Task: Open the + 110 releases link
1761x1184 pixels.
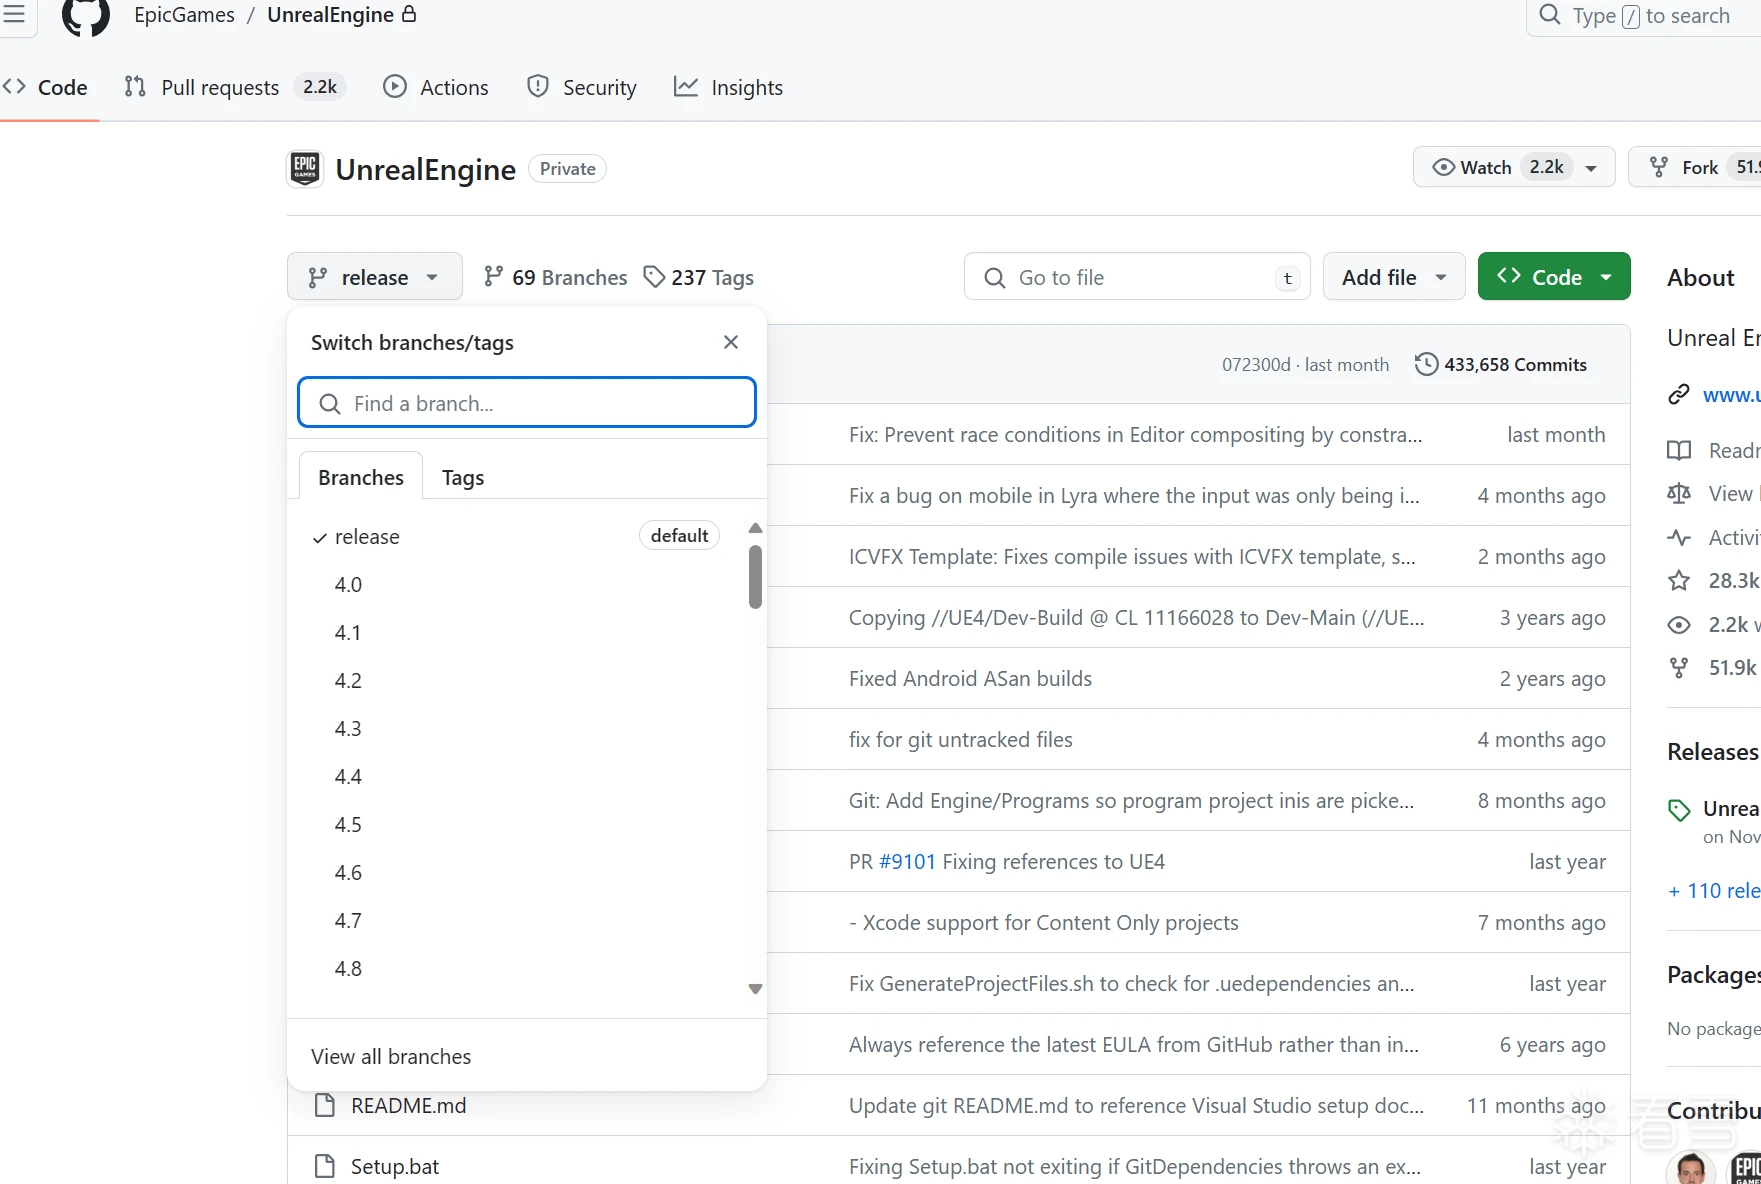Action: click(x=1714, y=891)
